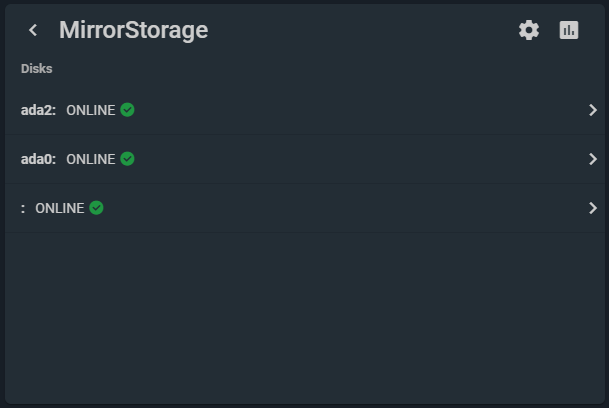Open the pool statistics chart icon
This screenshot has width=609, height=408.
tap(569, 30)
